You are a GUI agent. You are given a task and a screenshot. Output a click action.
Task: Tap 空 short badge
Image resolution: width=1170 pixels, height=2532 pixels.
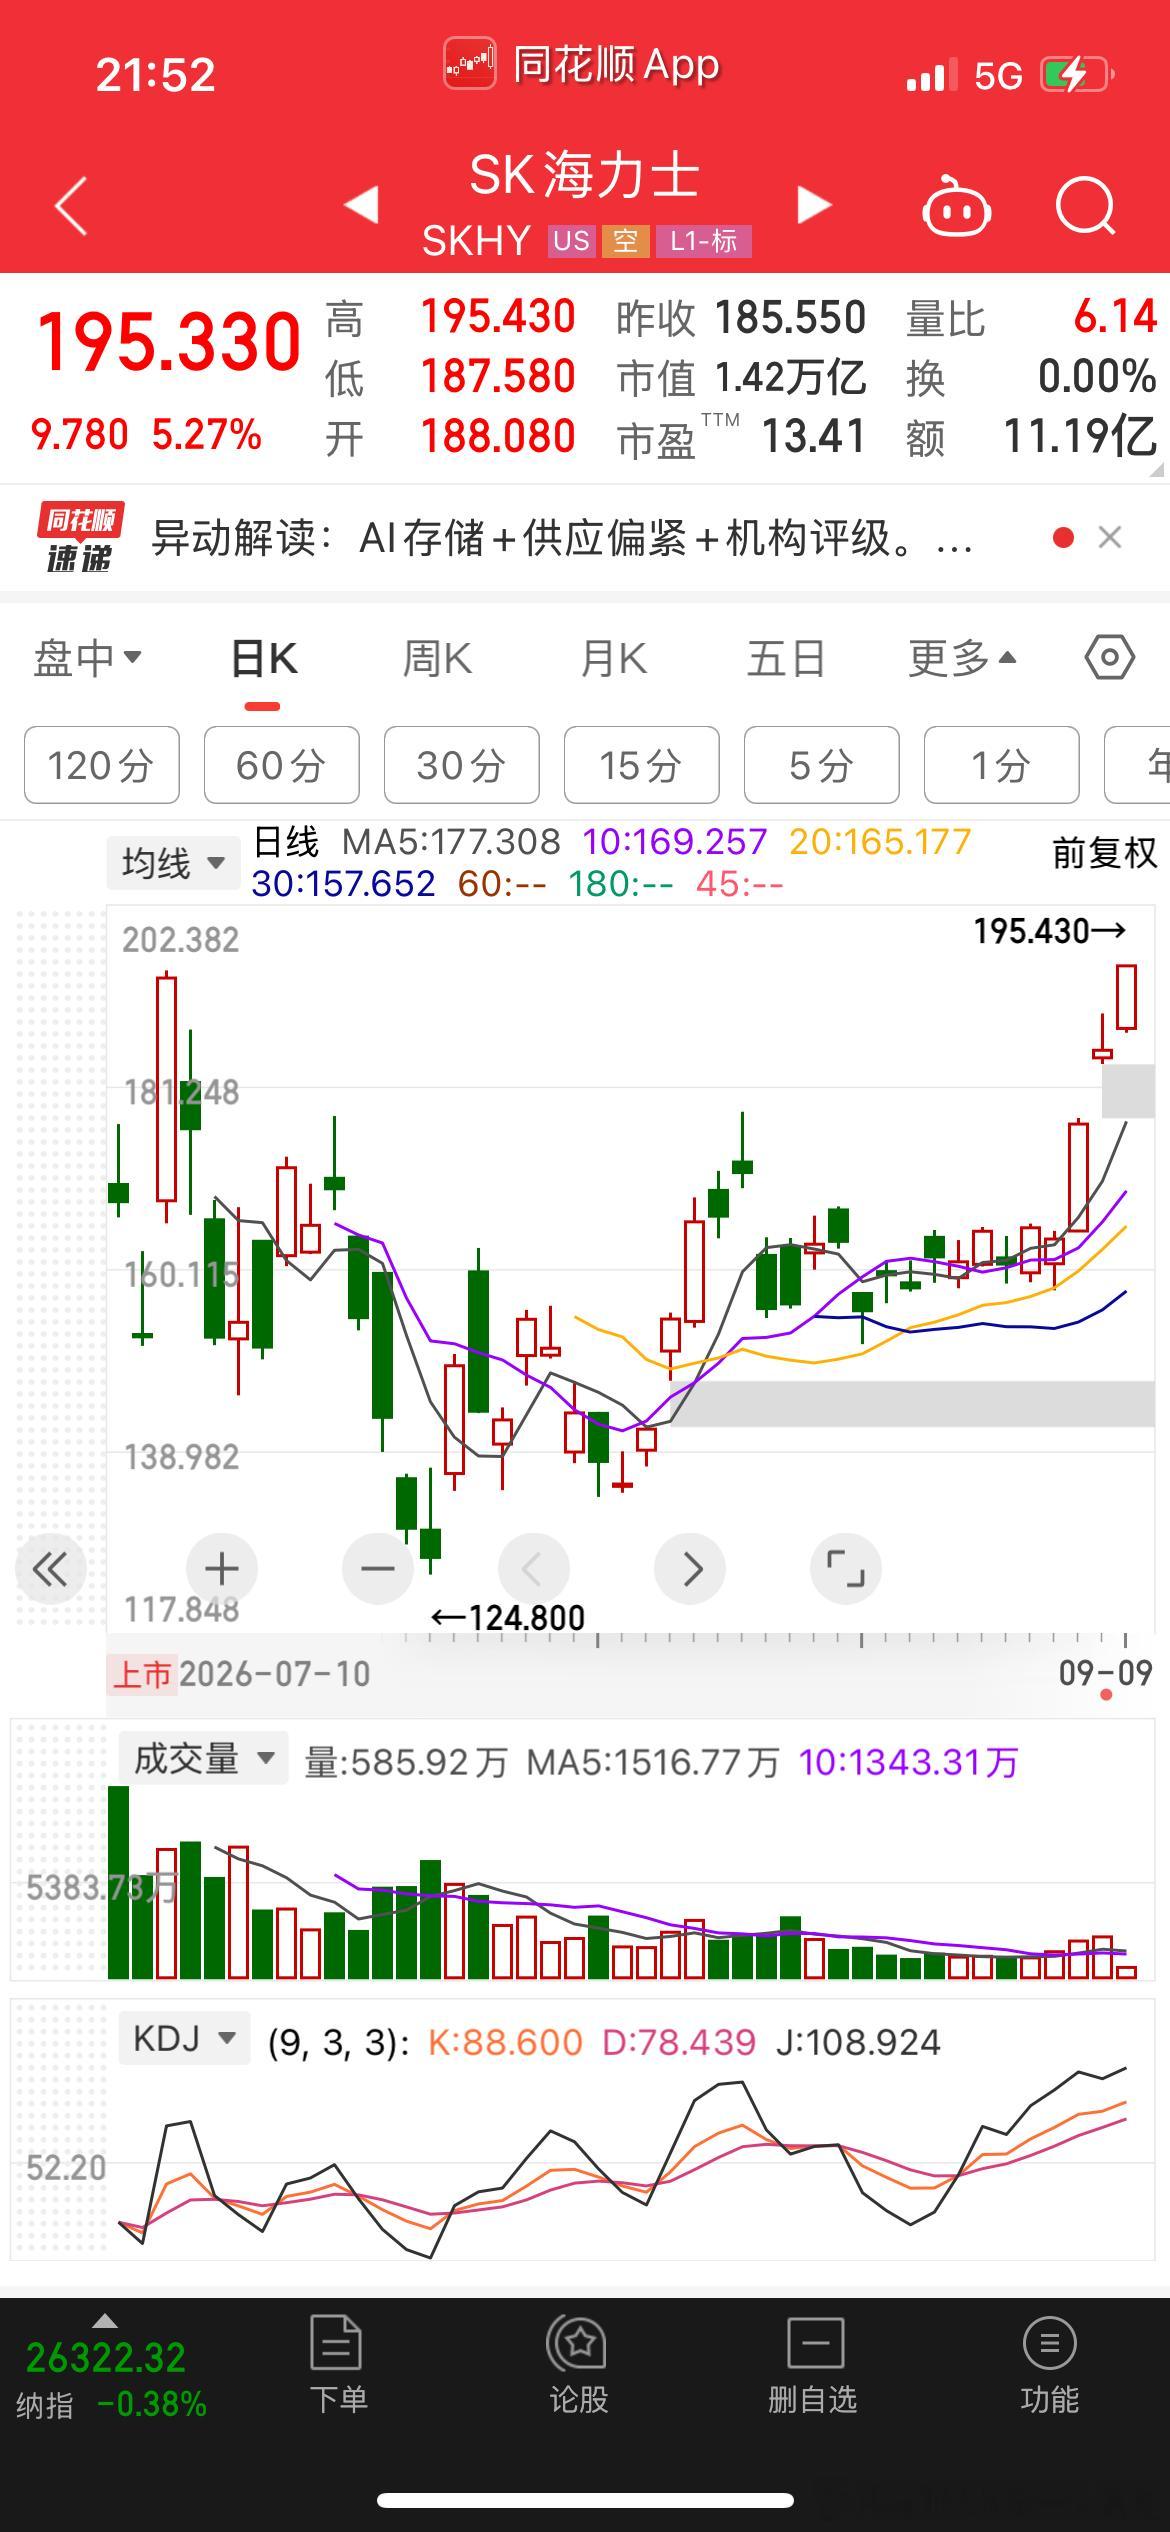pyautogui.click(x=625, y=241)
